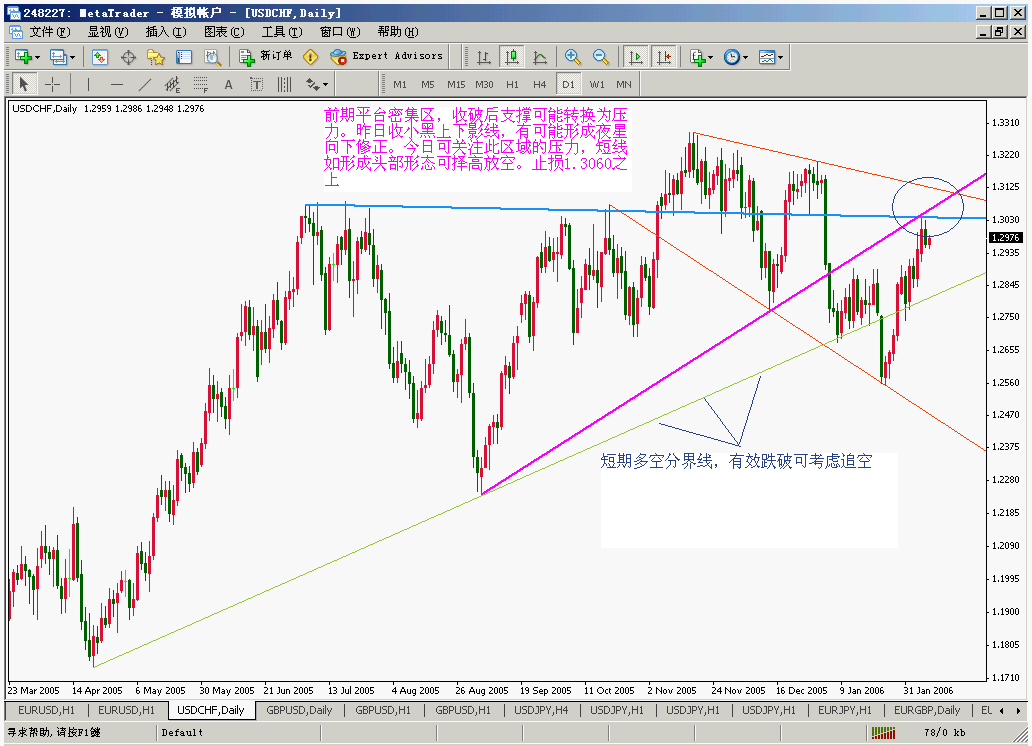
Task: Select the USDCHF,Daily chart tab
Action: pos(211,710)
